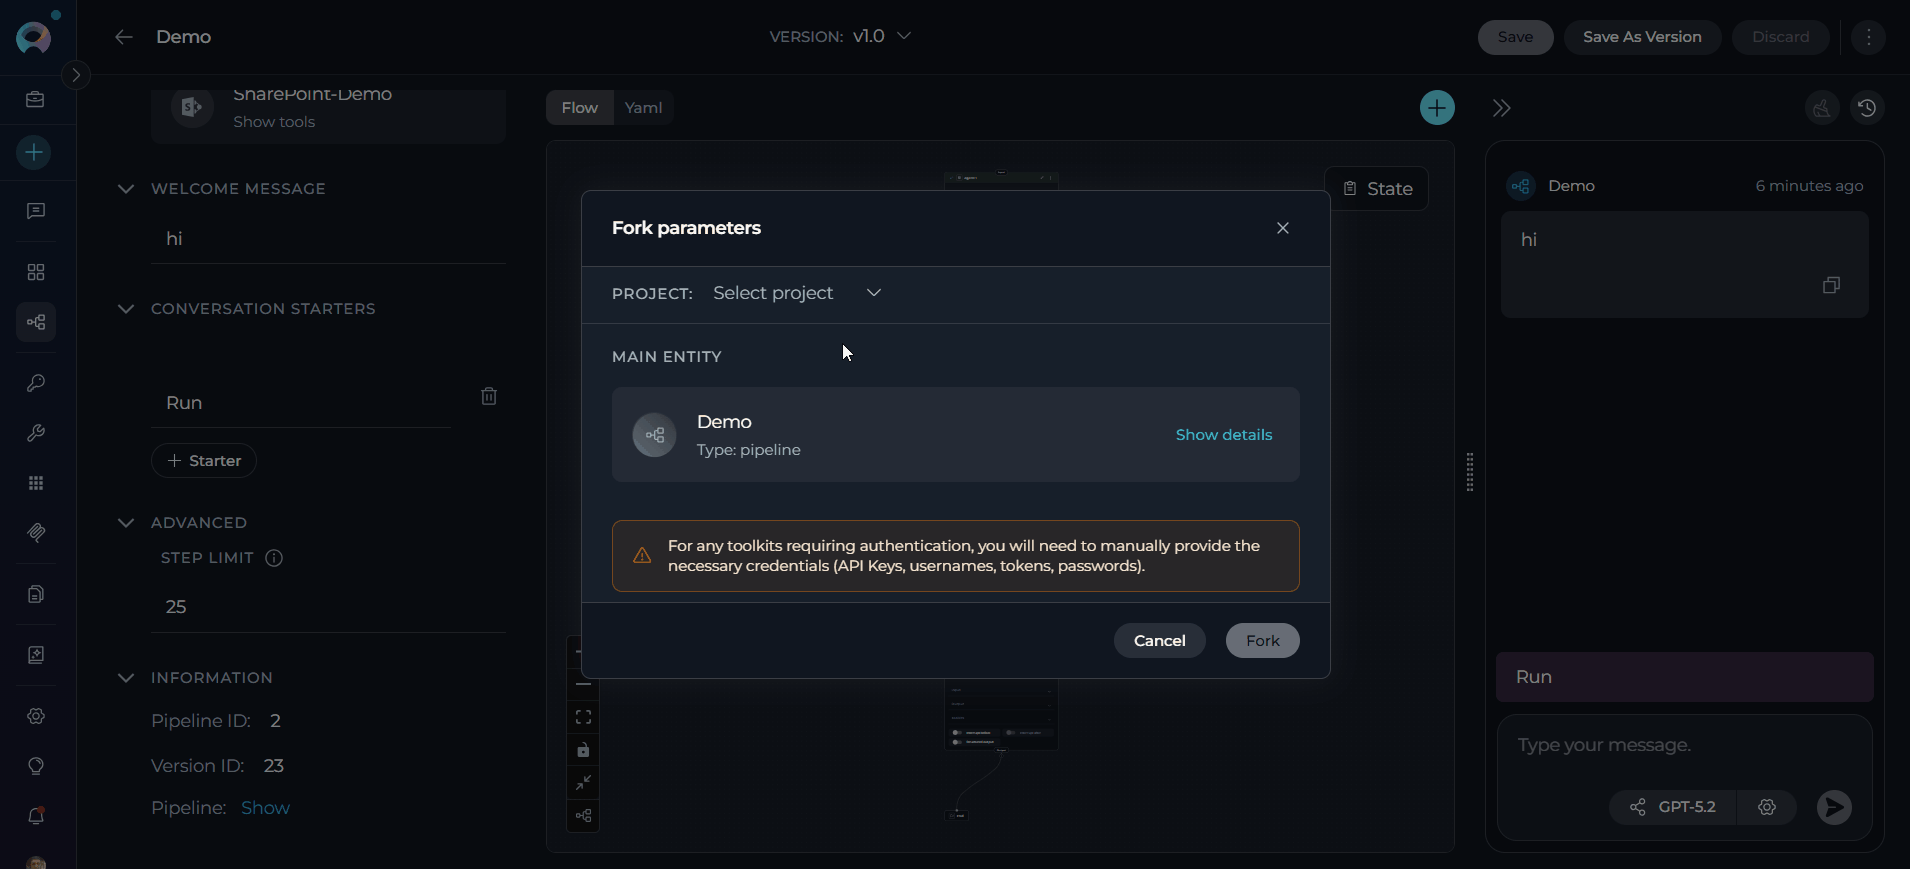1910x869 pixels.
Task: Select the Flow tab
Action: 579,108
